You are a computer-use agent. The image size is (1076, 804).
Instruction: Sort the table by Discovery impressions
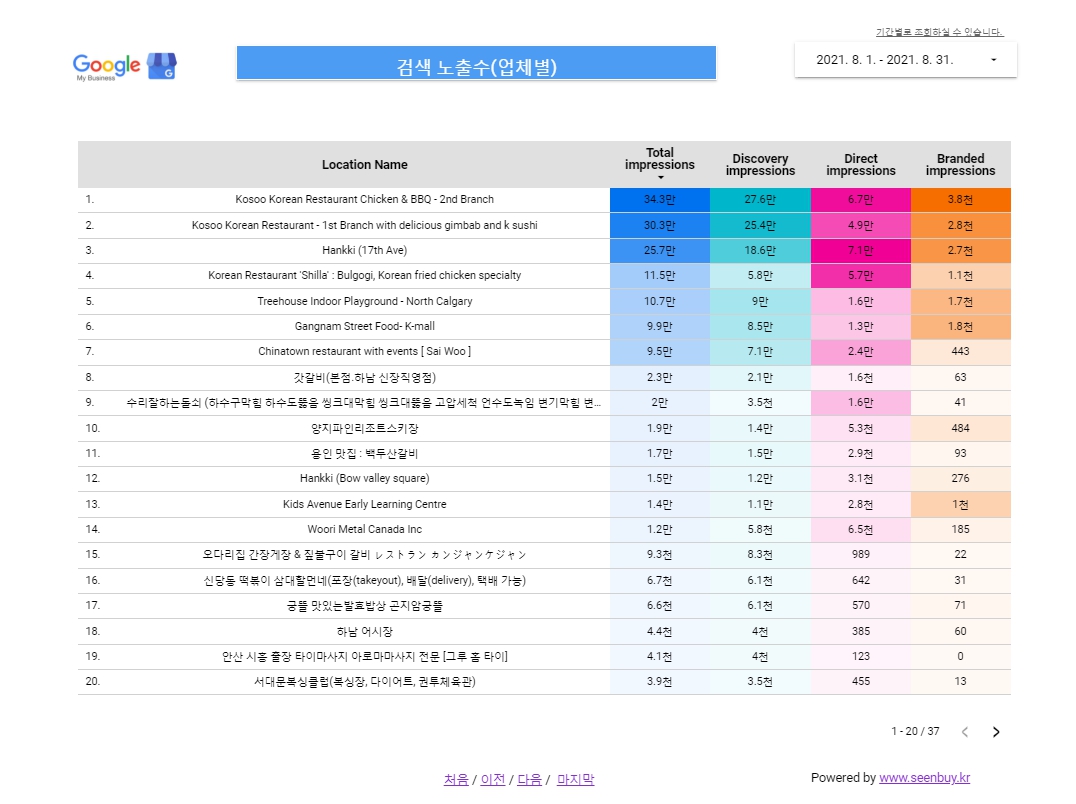[760, 163]
